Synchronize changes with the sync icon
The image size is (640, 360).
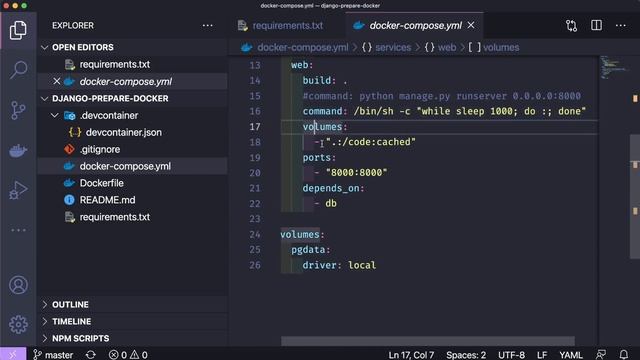pyautogui.click(x=91, y=355)
